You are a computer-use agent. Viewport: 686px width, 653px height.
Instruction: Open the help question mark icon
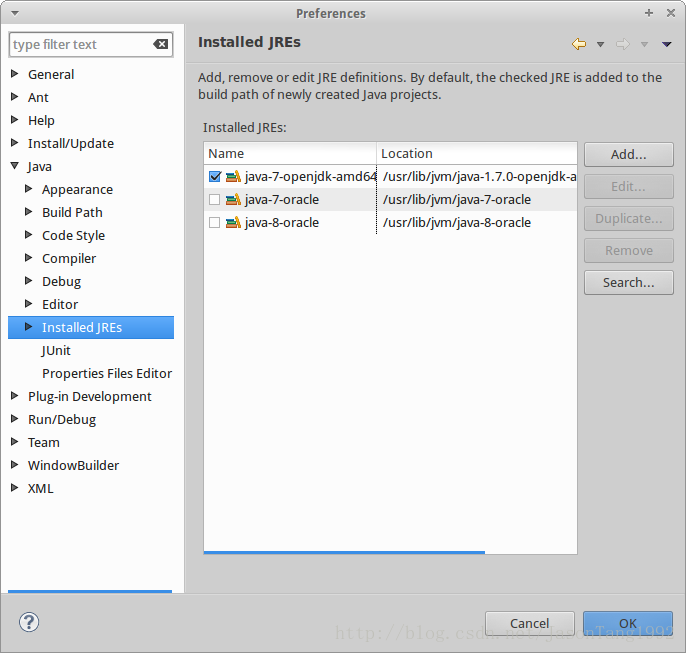[29, 622]
